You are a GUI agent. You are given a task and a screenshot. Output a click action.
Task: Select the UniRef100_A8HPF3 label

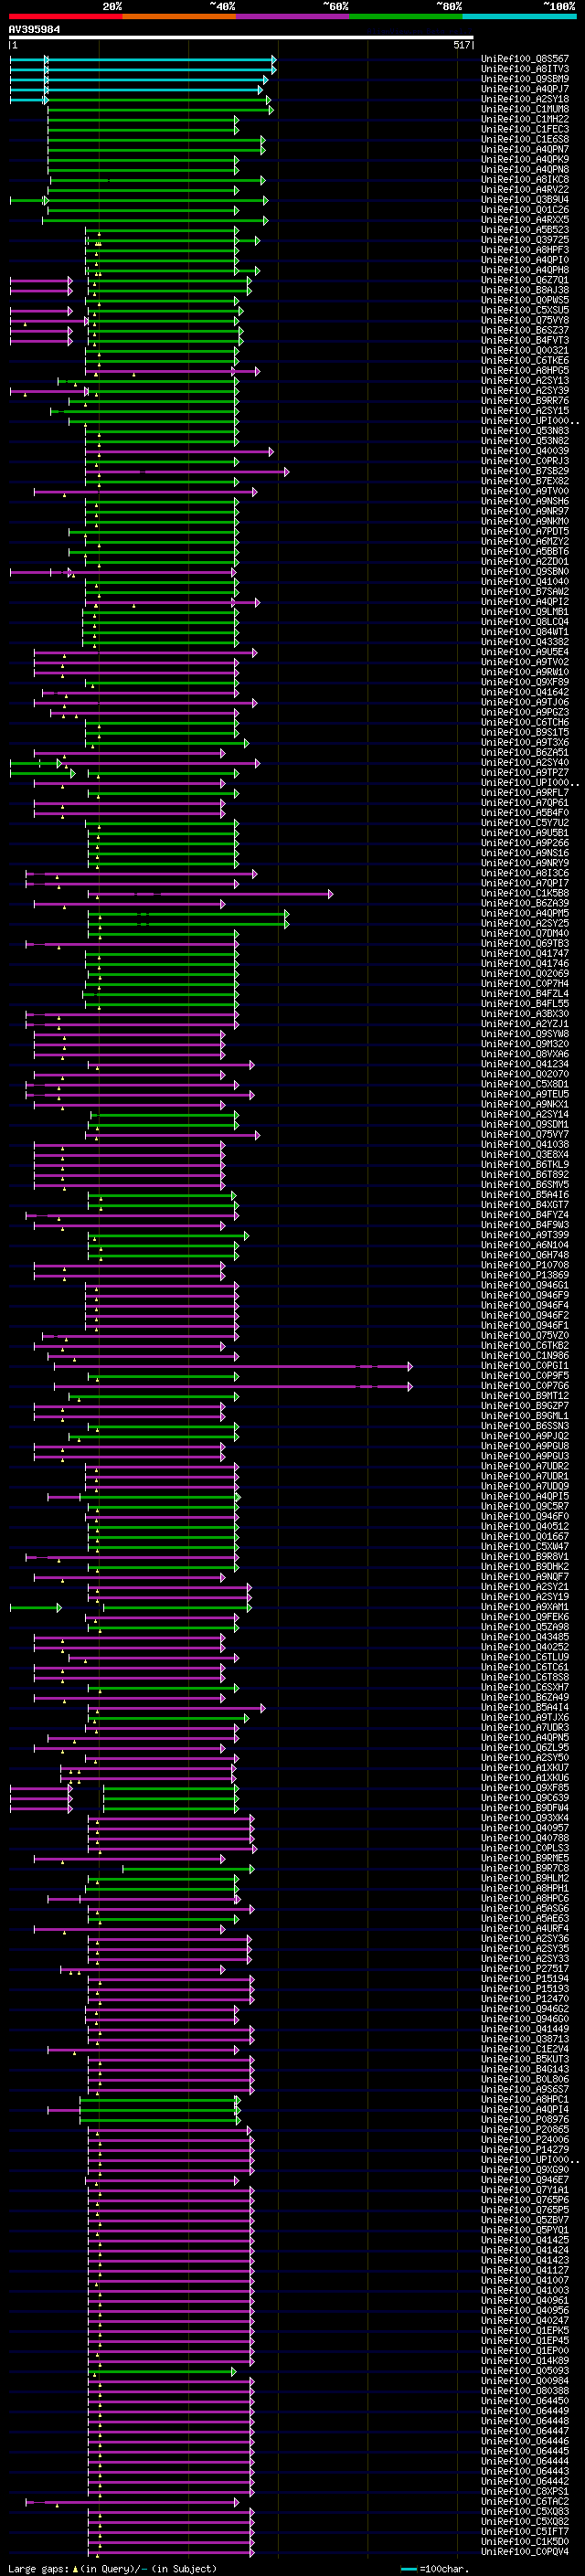(525, 250)
